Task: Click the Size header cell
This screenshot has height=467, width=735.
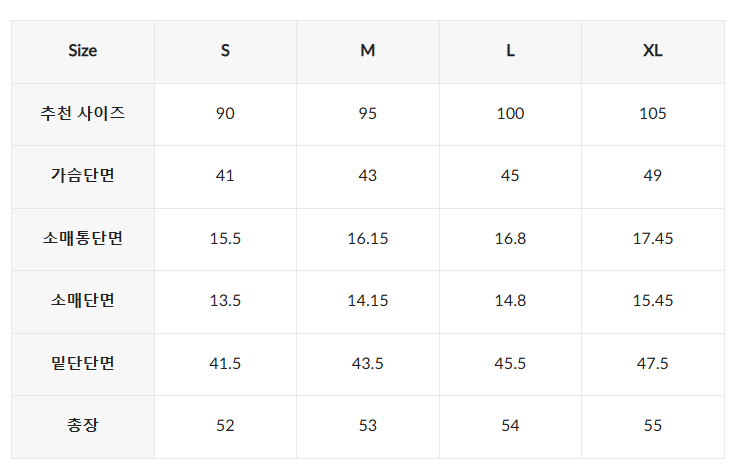Action: [83, 51]
